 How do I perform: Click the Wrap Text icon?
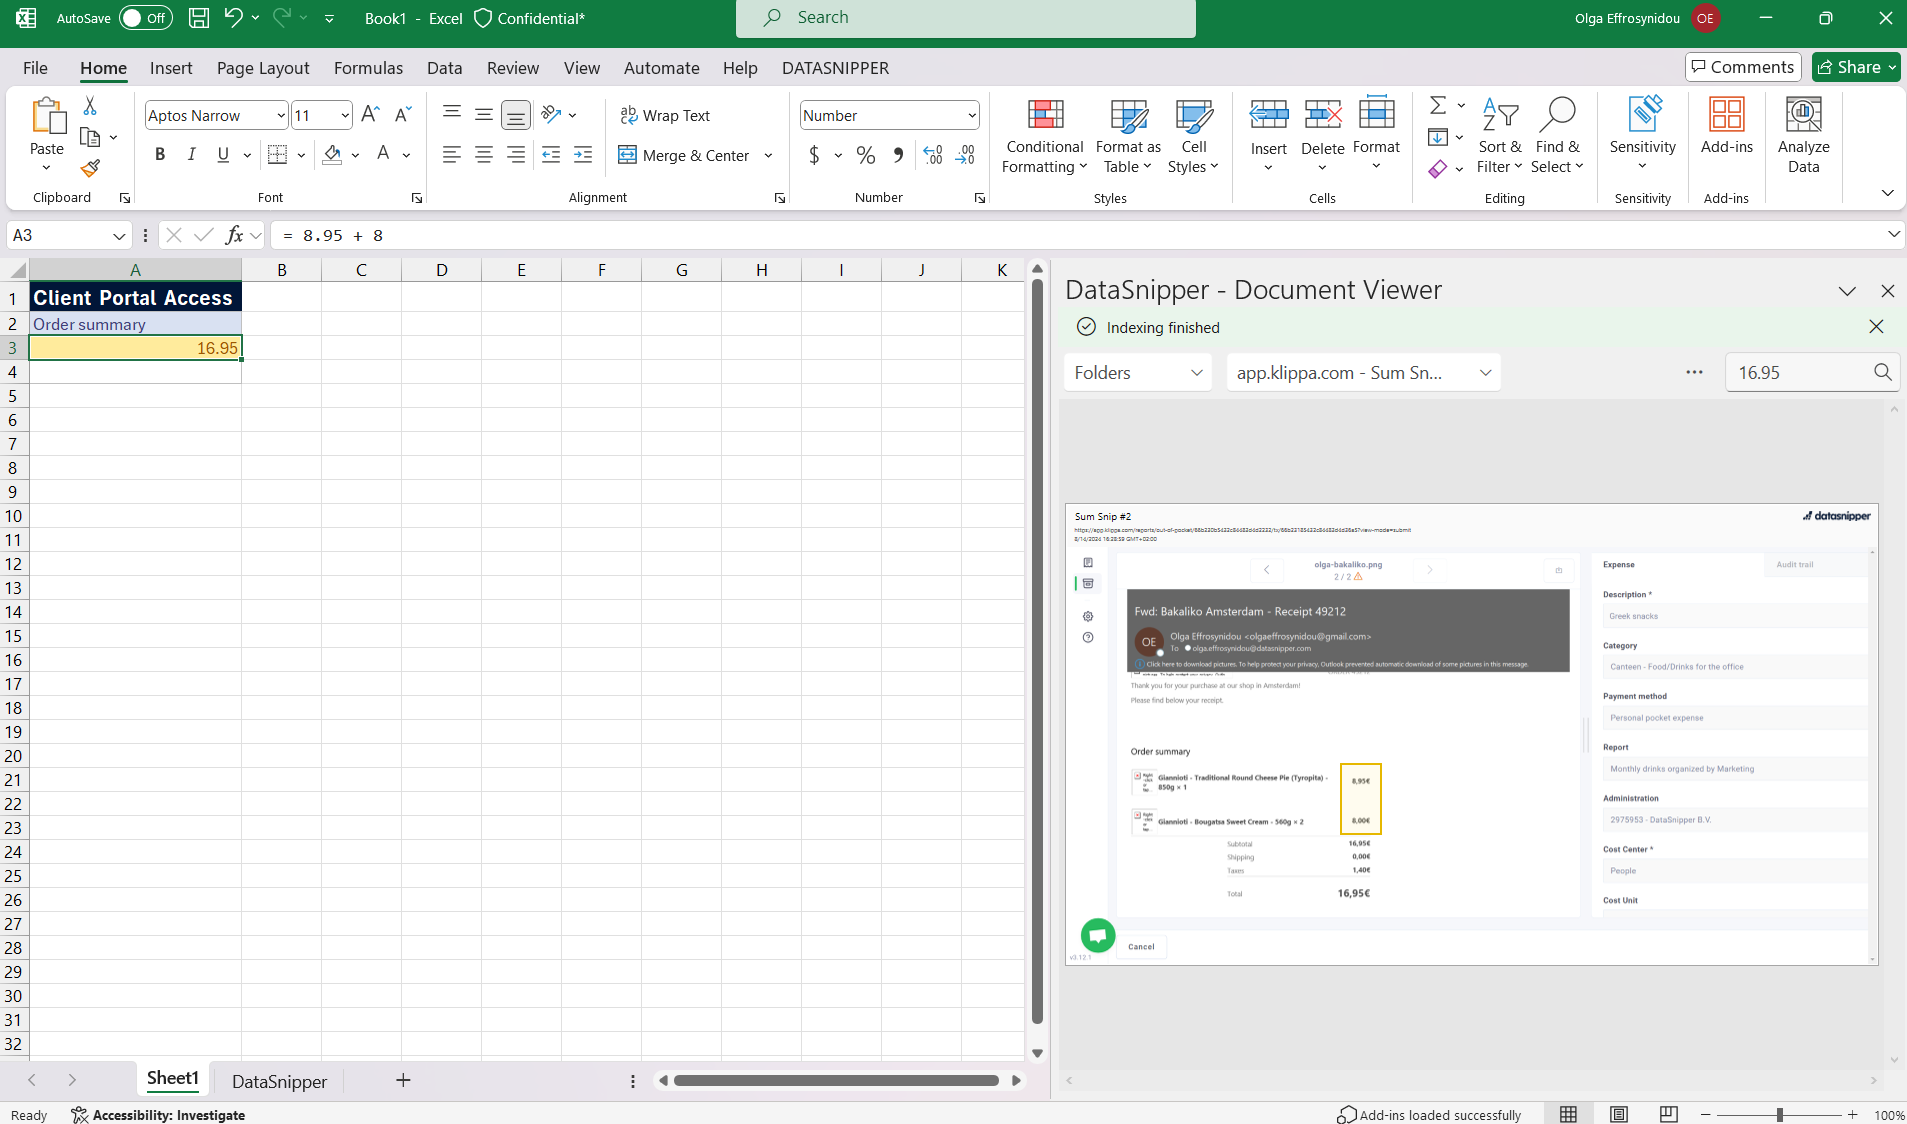point(628,116)
